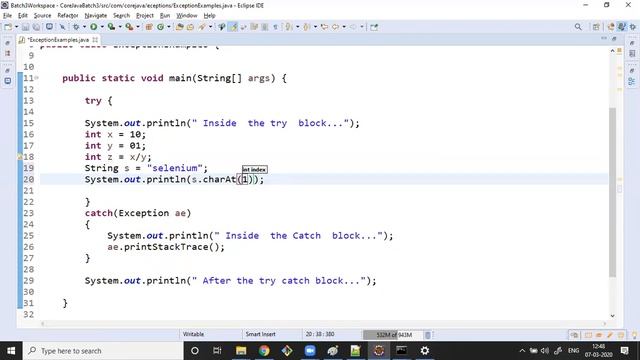
Task: Select the ExceptionExamples.java editor tab
Action: [x=58, y=40]
